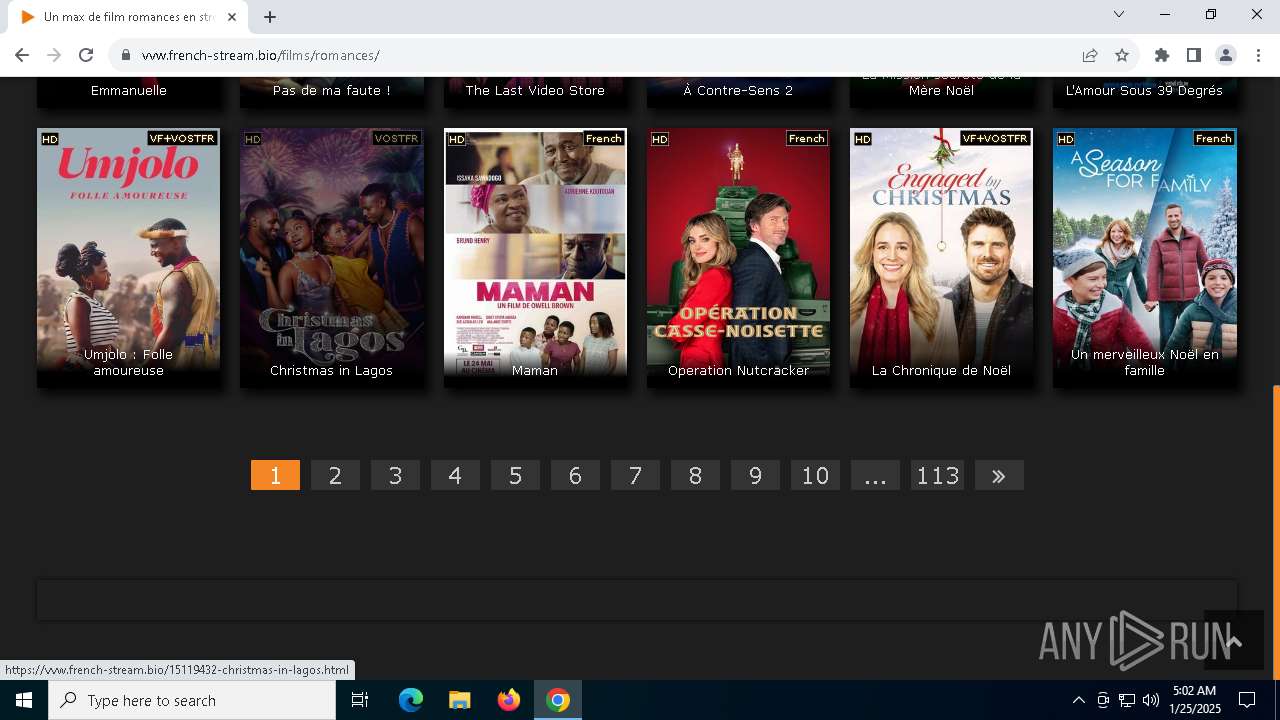1280x720 pixels.
Task: Click VF+VOSTFR badge on Umjolo poster
Action: tap(182, 139)
